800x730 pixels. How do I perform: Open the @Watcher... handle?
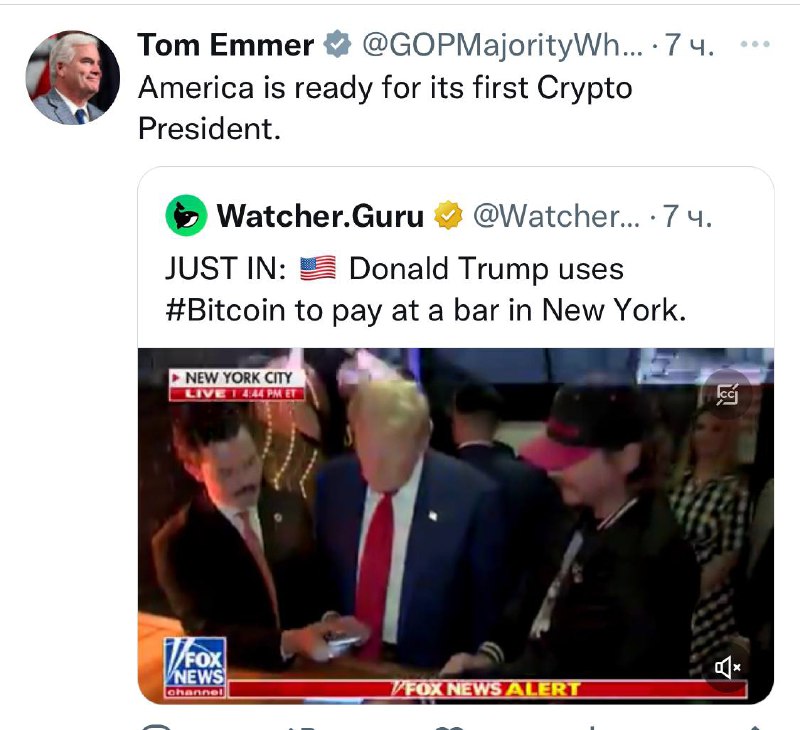[x=556, y=216]
